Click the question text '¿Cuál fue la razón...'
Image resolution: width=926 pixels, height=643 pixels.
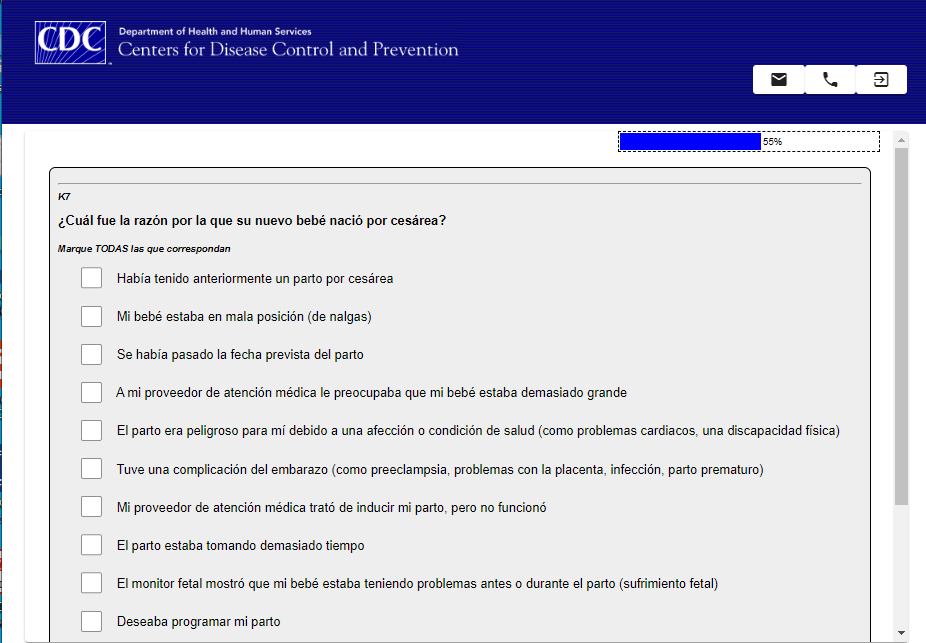[x=252, y=221]
